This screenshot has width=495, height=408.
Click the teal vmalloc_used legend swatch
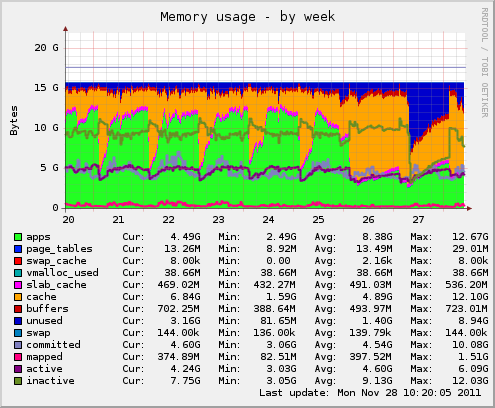click(18, 273)
